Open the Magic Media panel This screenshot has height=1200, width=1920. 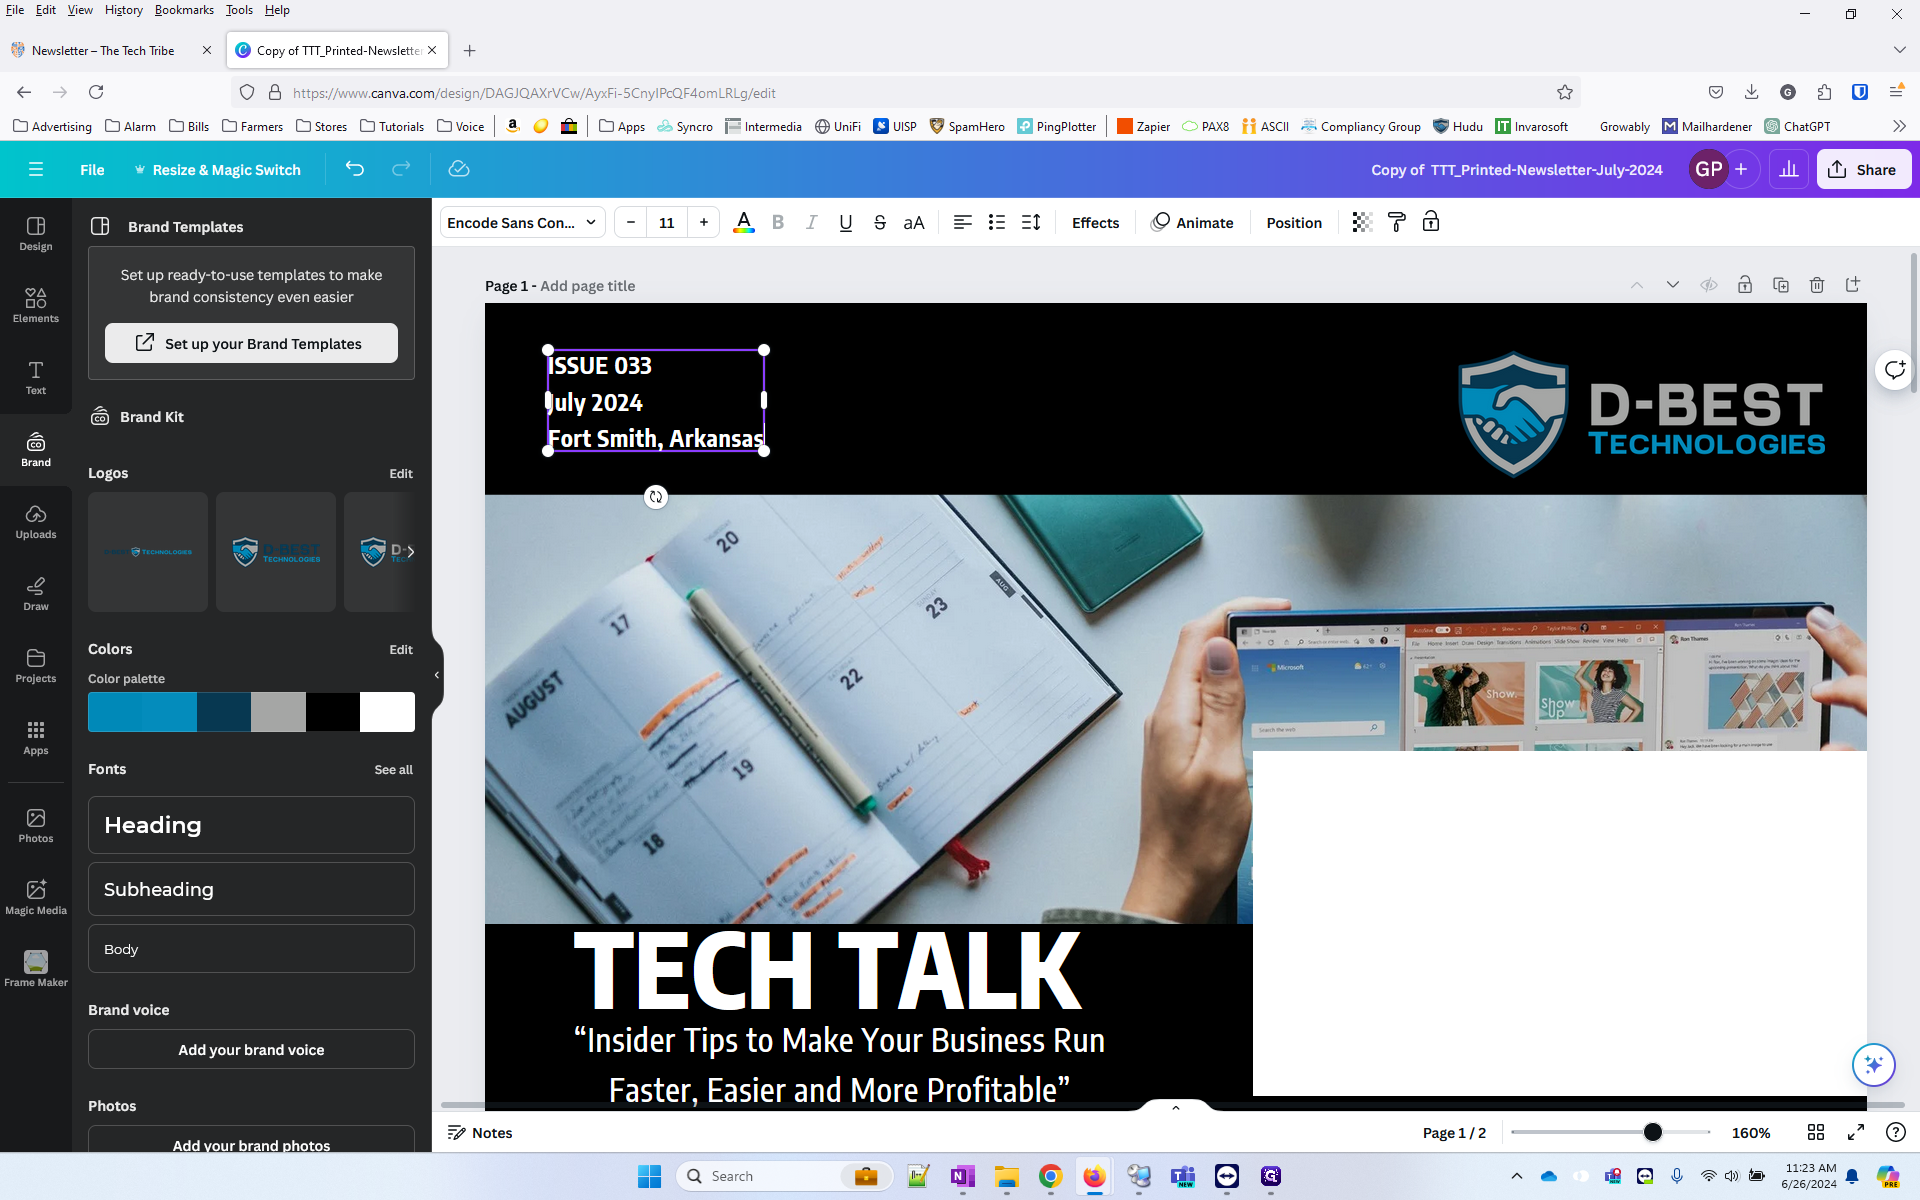pyautogui.click(x=36, y=898)
